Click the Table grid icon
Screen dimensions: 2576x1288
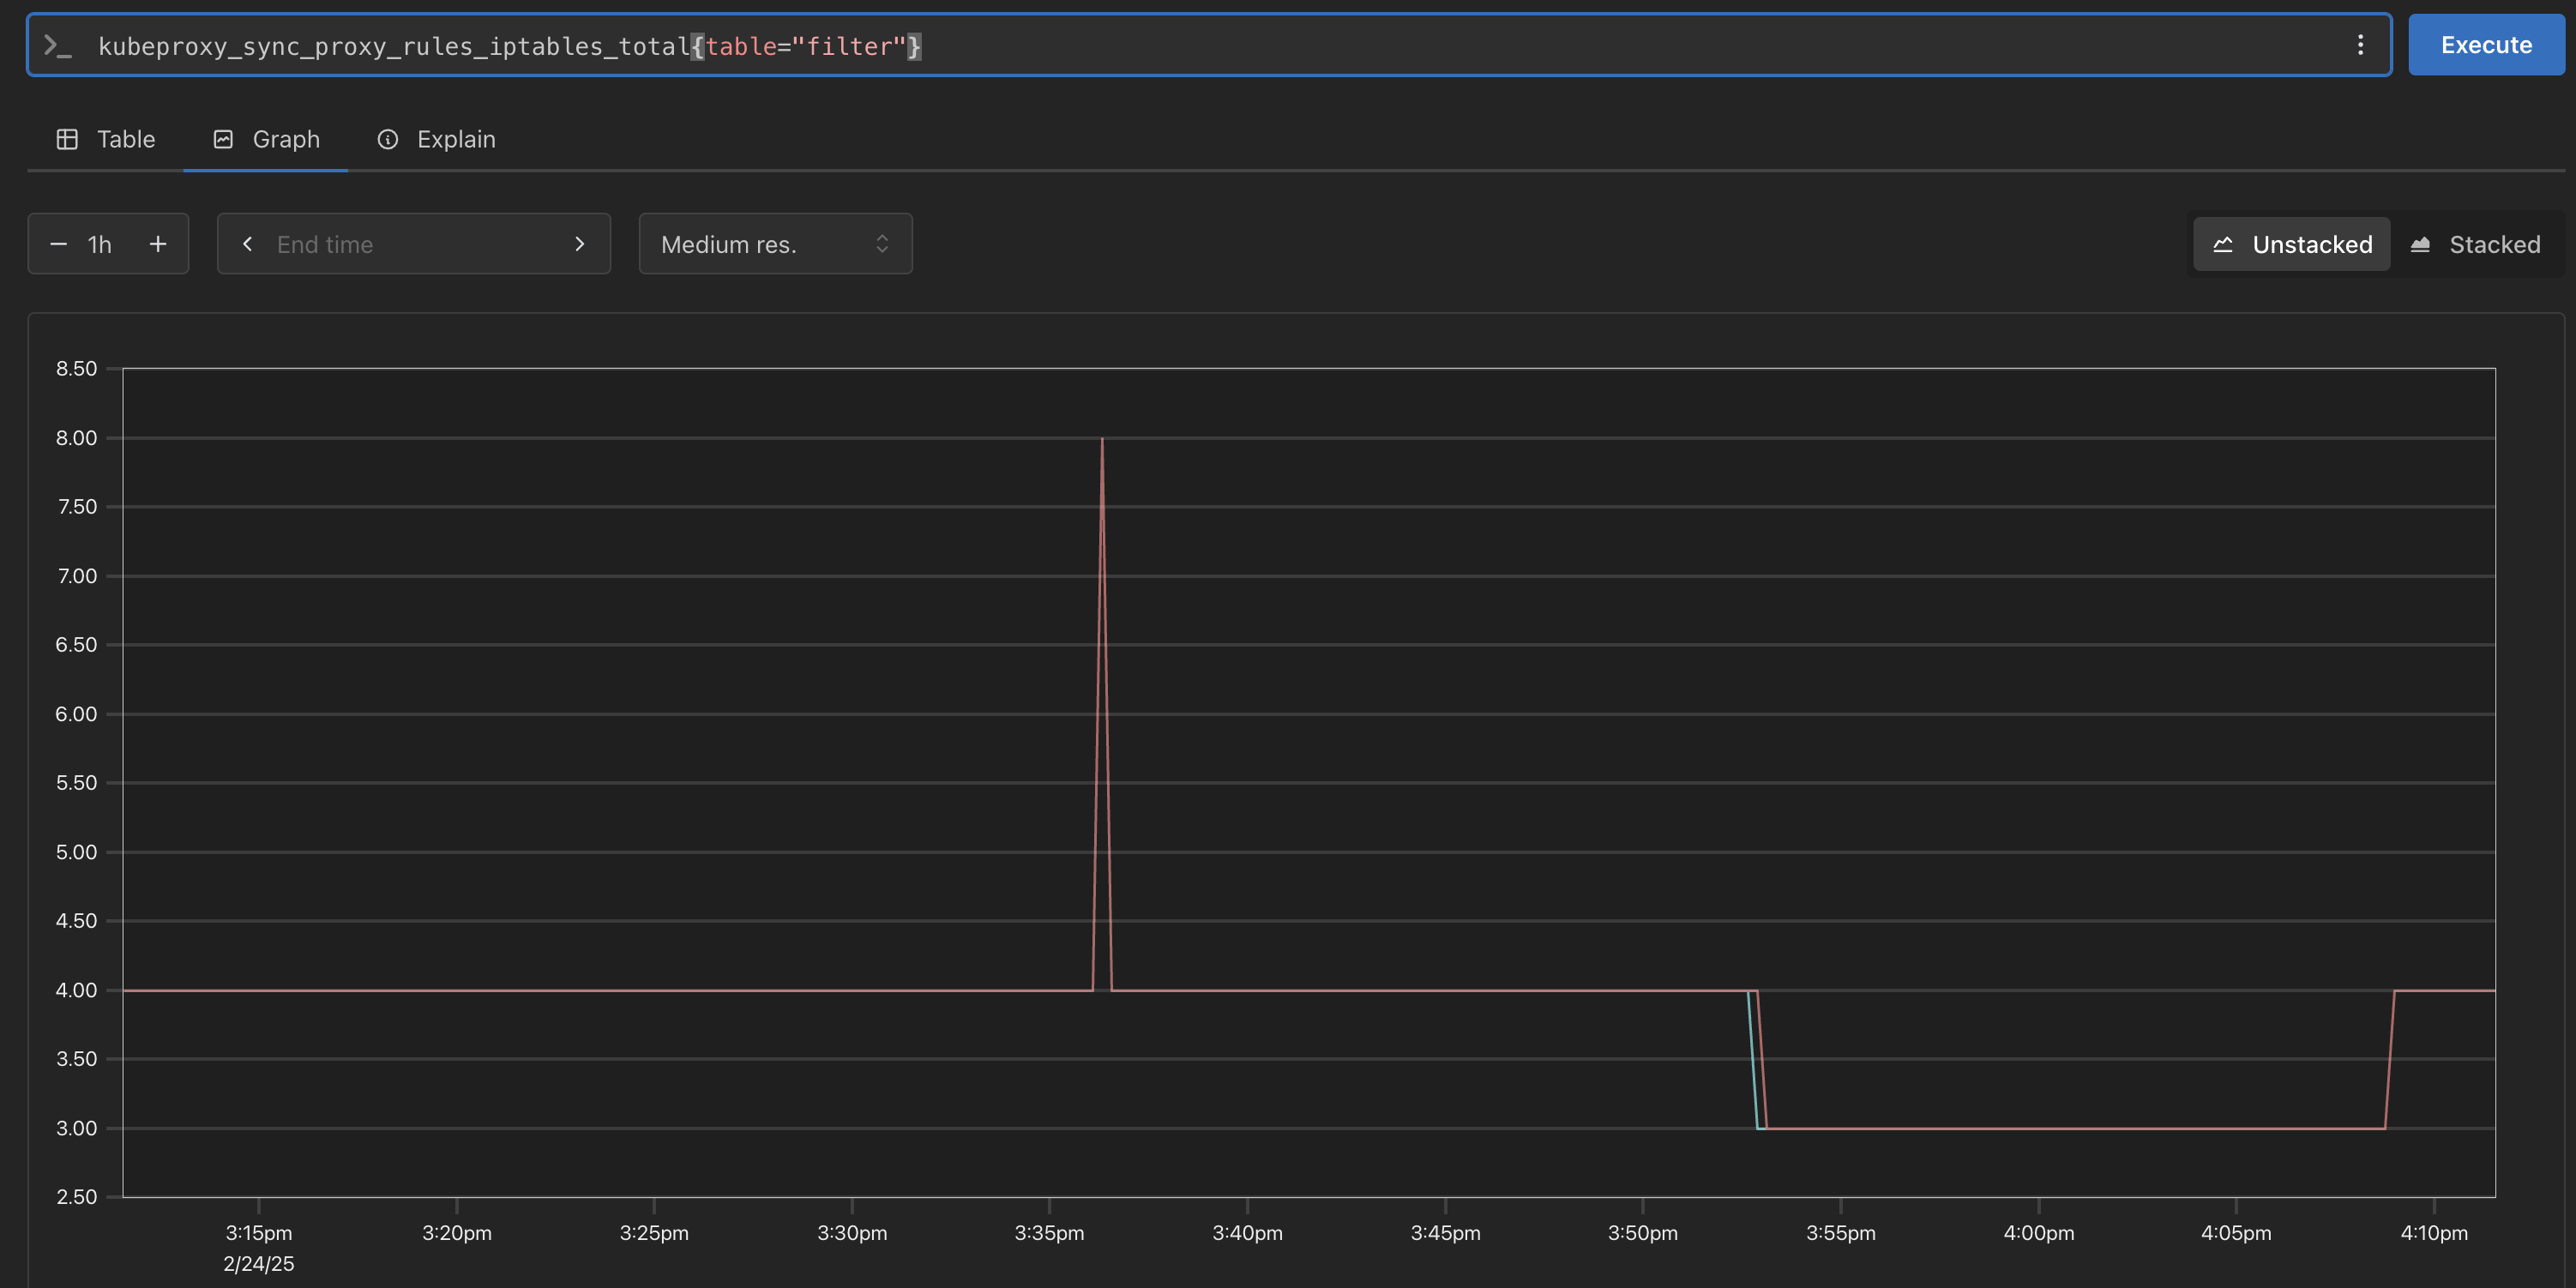(x=67, y=139)
